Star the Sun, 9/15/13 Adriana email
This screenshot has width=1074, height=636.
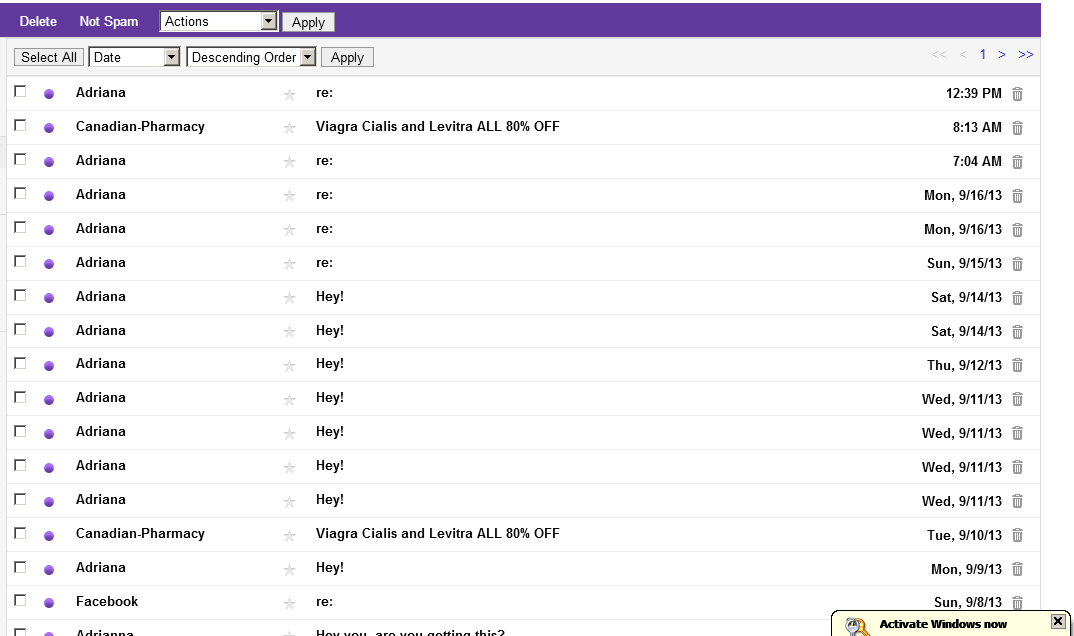point(289,264)
